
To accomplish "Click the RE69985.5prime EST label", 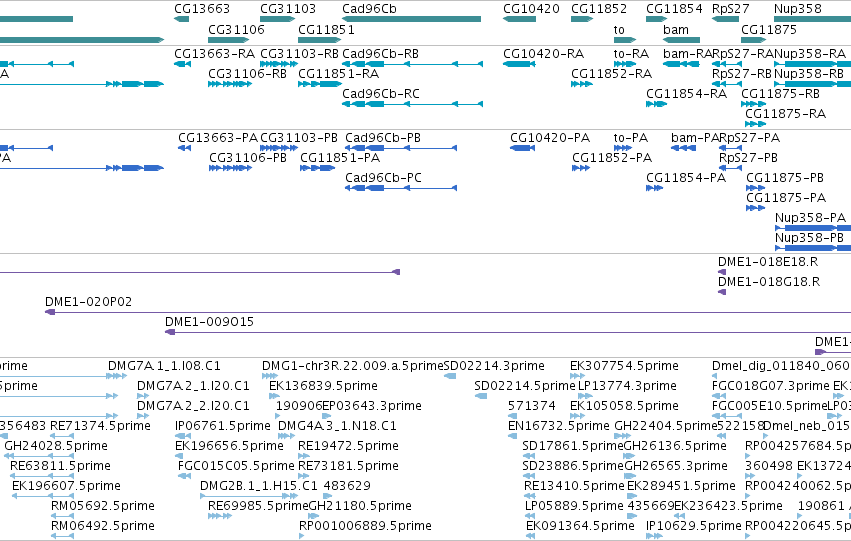I will pos(258,506).
